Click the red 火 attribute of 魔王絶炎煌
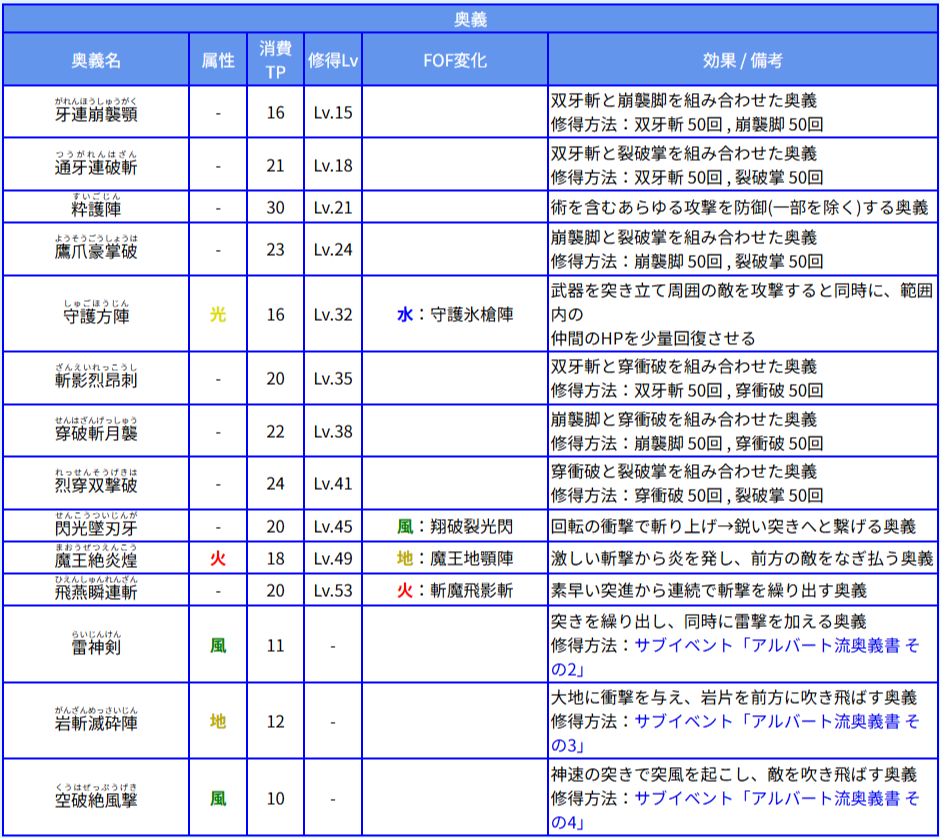This screenshot has height=838, width=940. pos(218,558)
